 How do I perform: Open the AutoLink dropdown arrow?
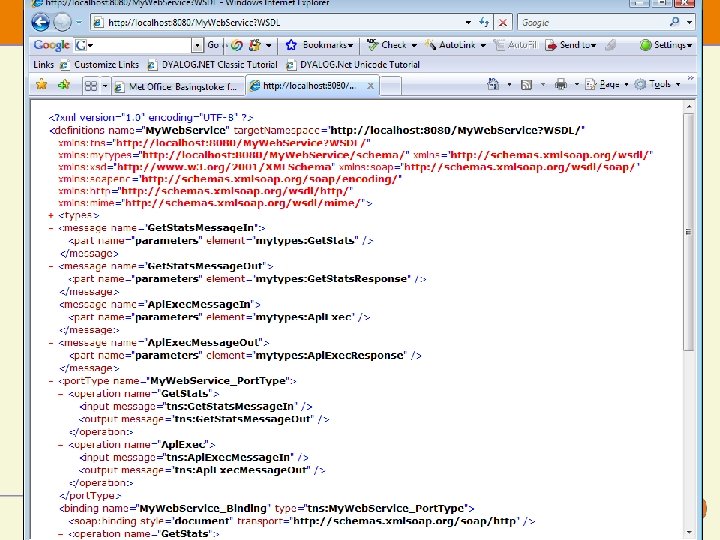483,45
